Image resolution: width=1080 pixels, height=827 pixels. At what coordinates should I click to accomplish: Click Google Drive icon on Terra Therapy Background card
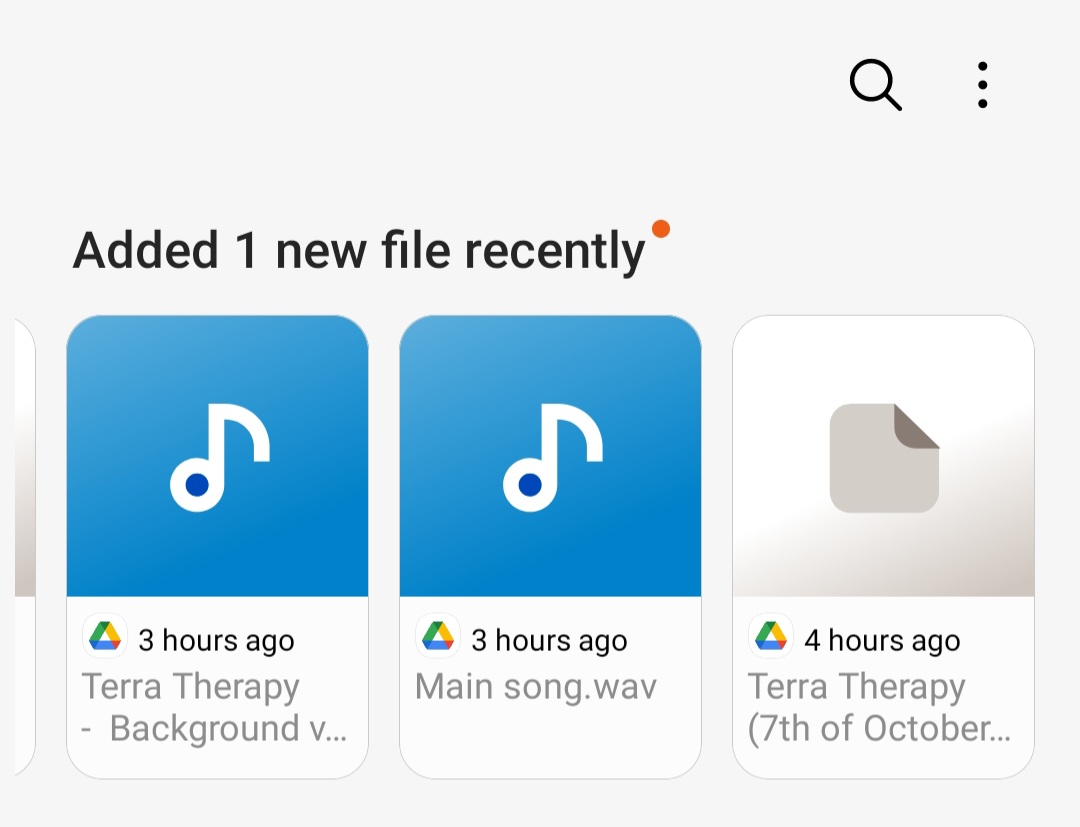(105, 637)
